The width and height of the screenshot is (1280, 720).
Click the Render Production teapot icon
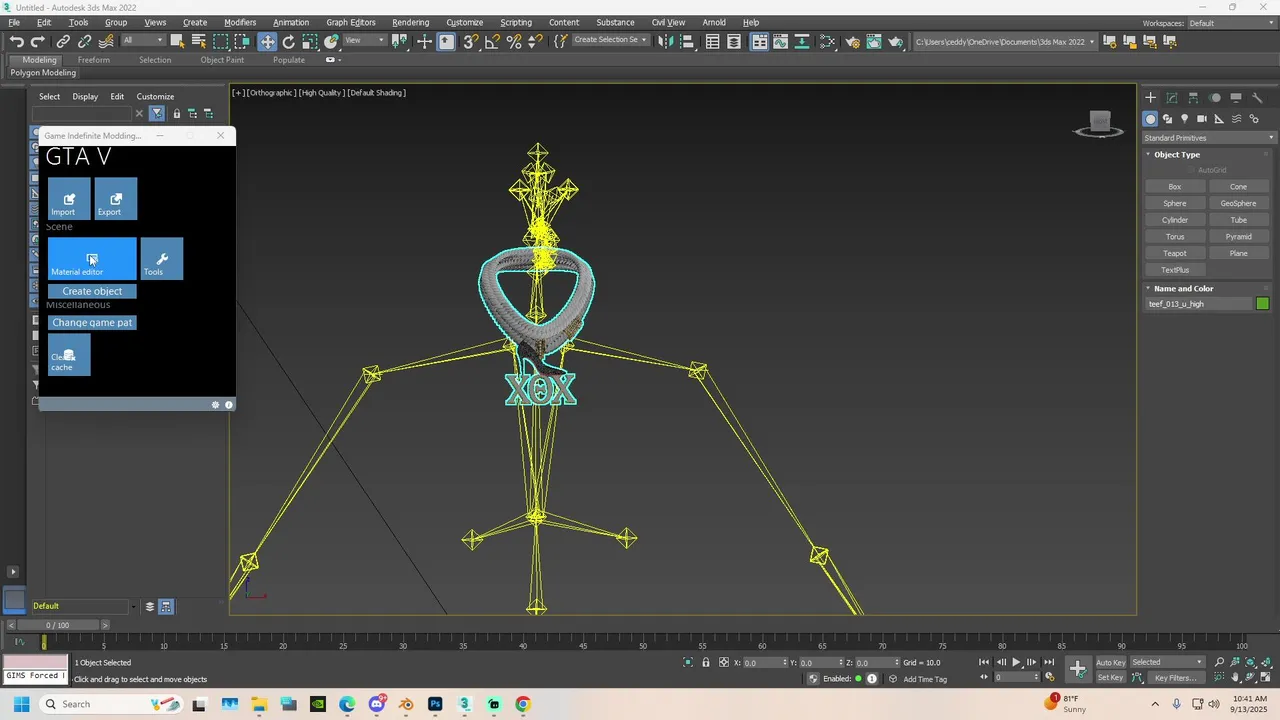click(896, 41)
